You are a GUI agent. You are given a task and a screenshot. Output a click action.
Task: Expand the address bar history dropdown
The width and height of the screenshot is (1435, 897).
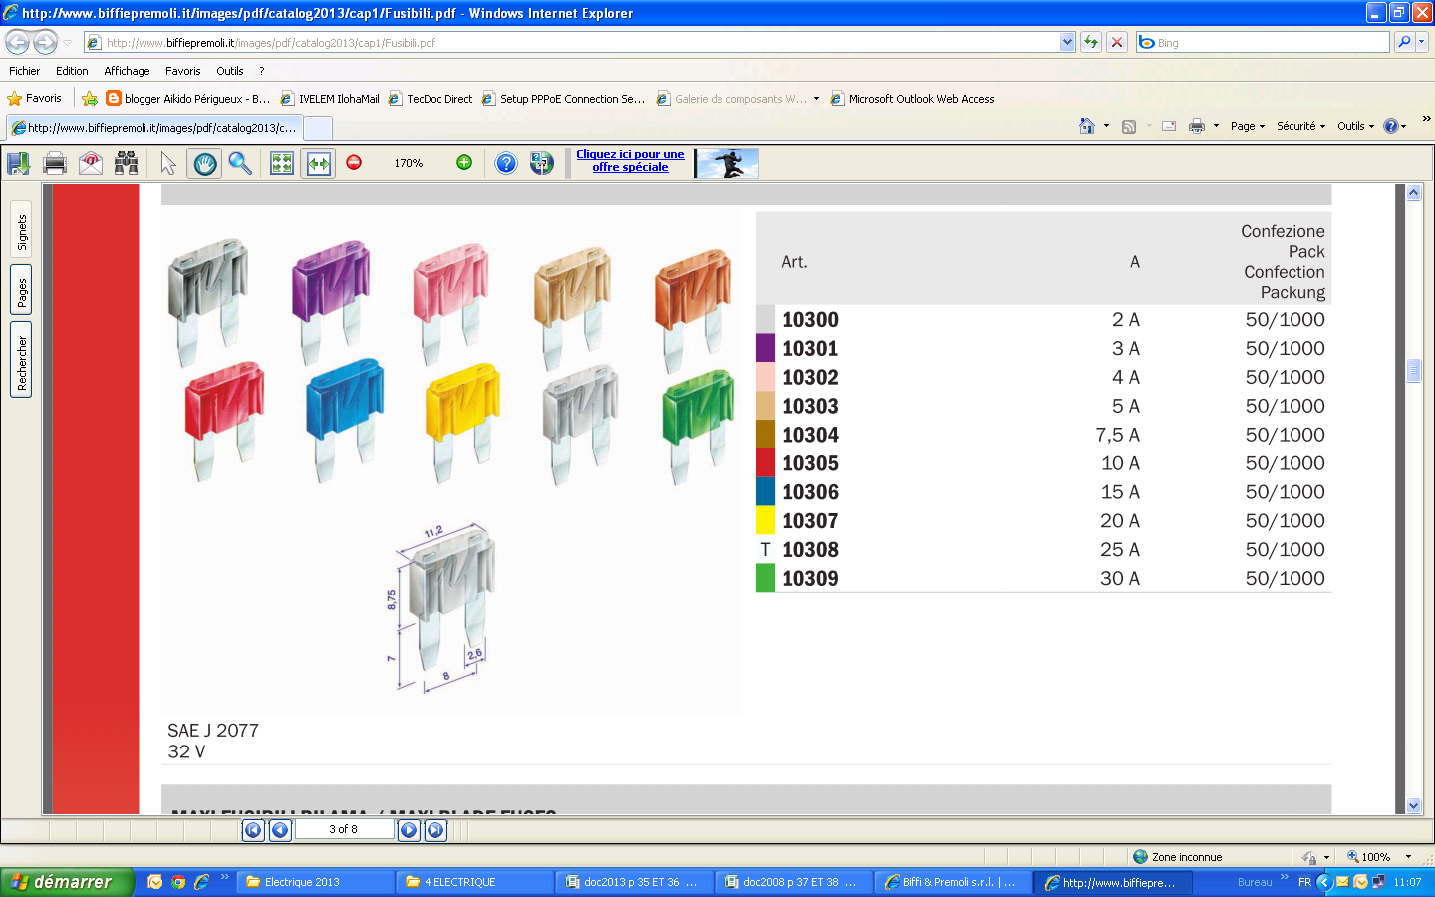(1067, 42)
